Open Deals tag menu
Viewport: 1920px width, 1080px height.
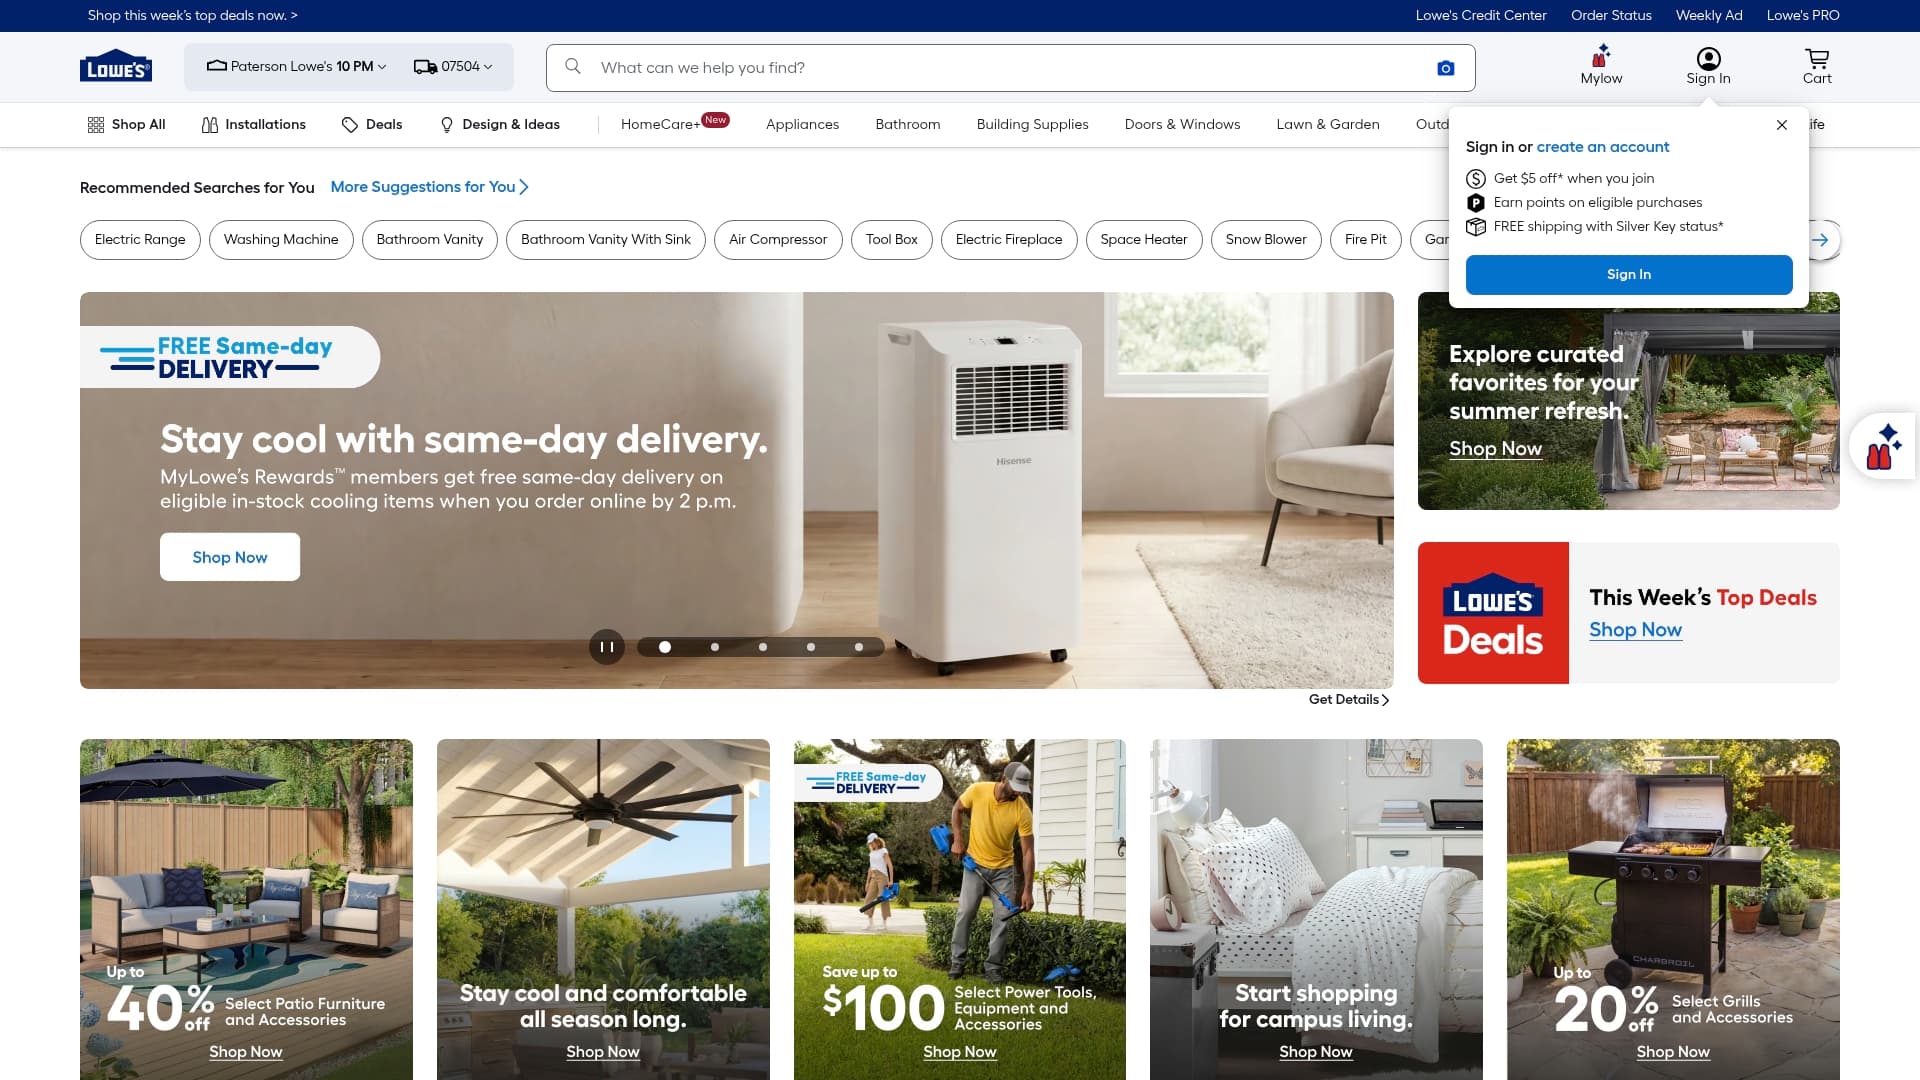click(372, 124)
